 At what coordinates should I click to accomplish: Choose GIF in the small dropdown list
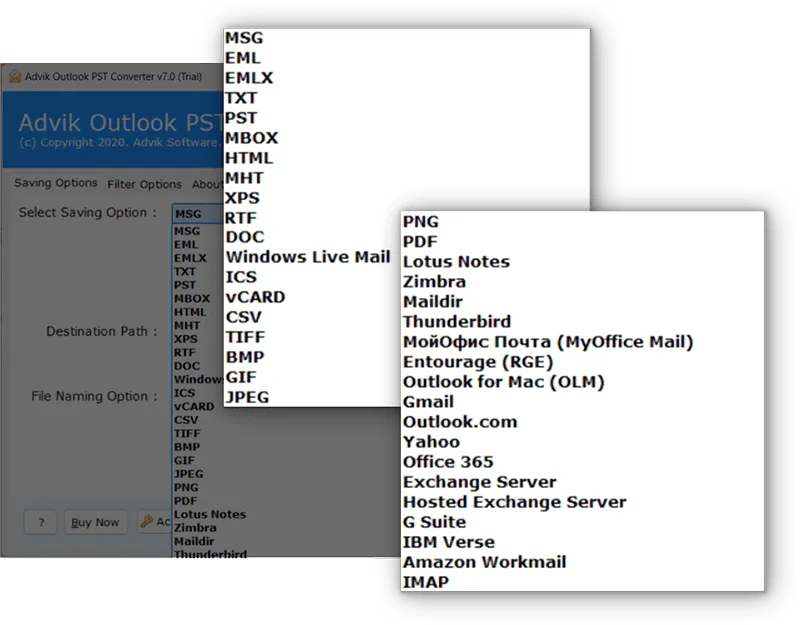(184, 460)
